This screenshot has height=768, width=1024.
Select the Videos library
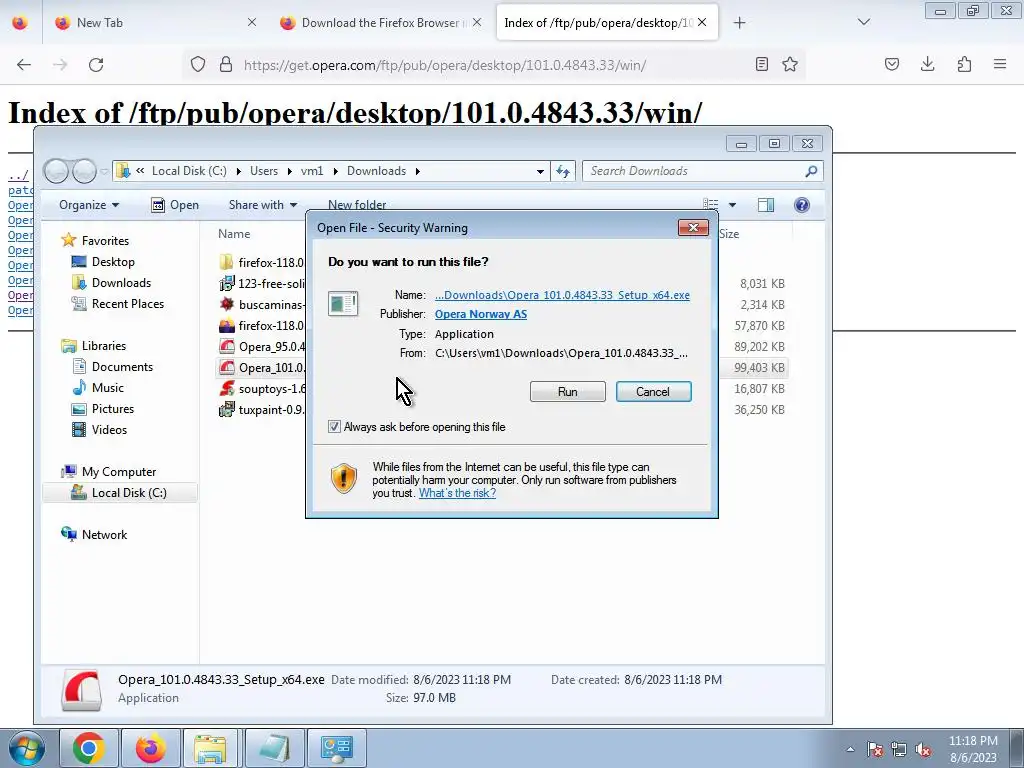tap(109, 430)
